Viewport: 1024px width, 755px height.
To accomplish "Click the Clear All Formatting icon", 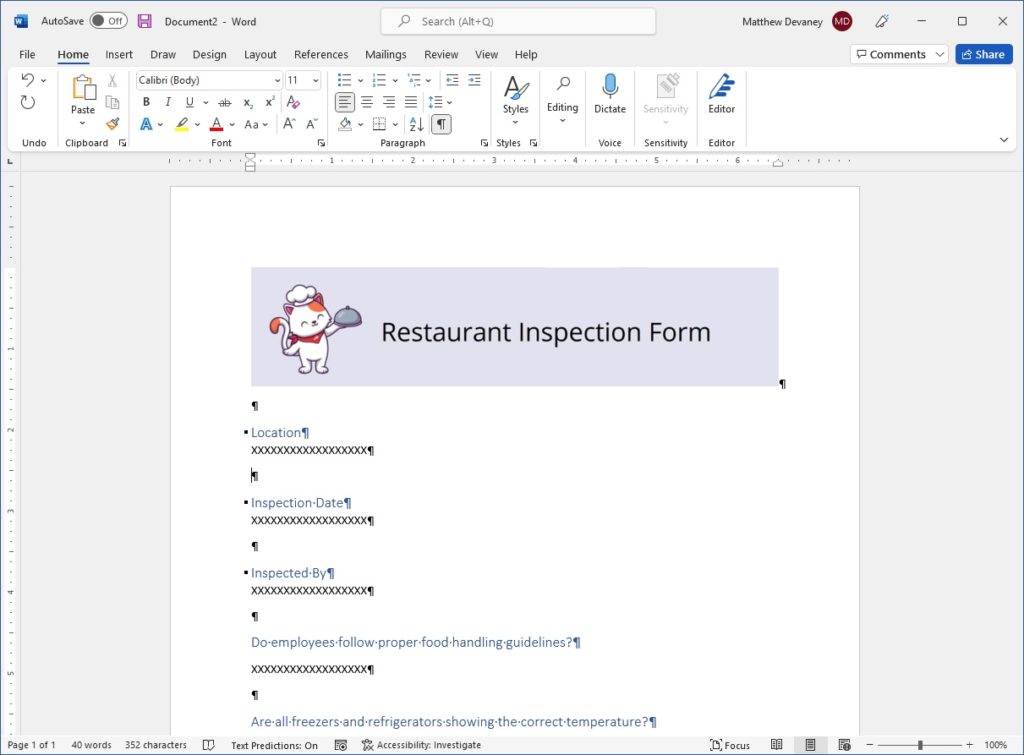I will [293, 102].
